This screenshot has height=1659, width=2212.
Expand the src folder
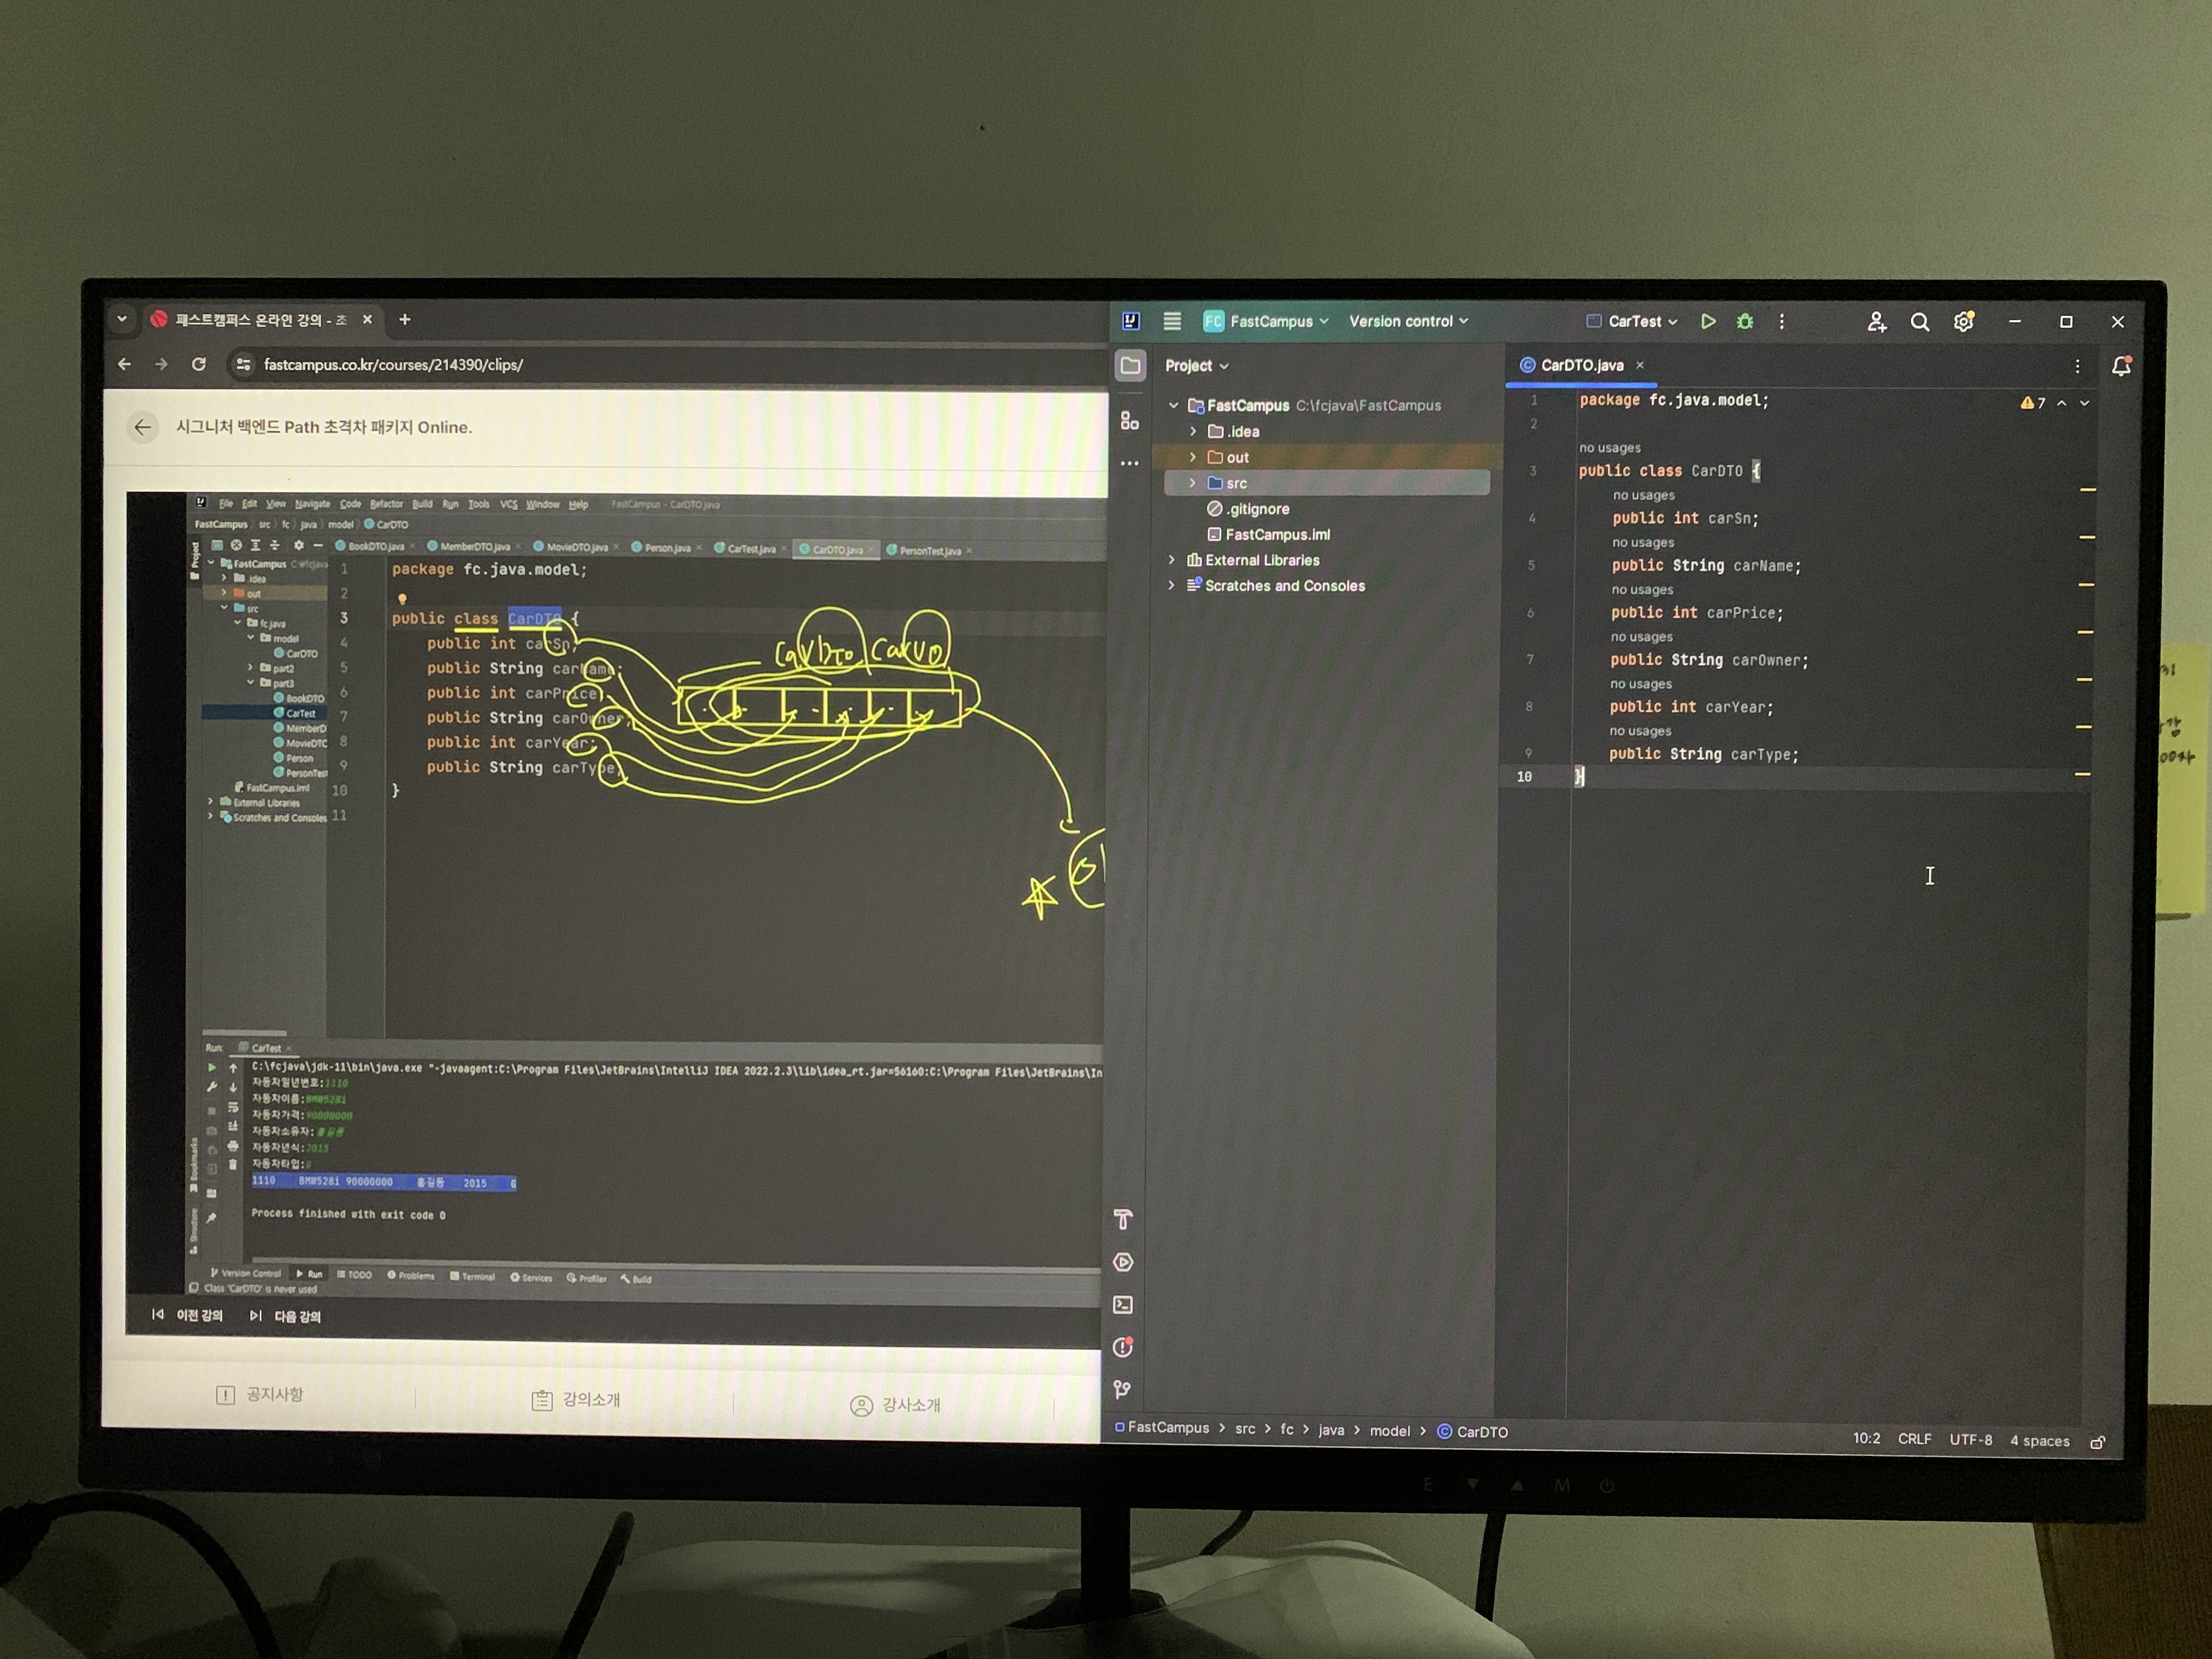(x=1192, y=483)
